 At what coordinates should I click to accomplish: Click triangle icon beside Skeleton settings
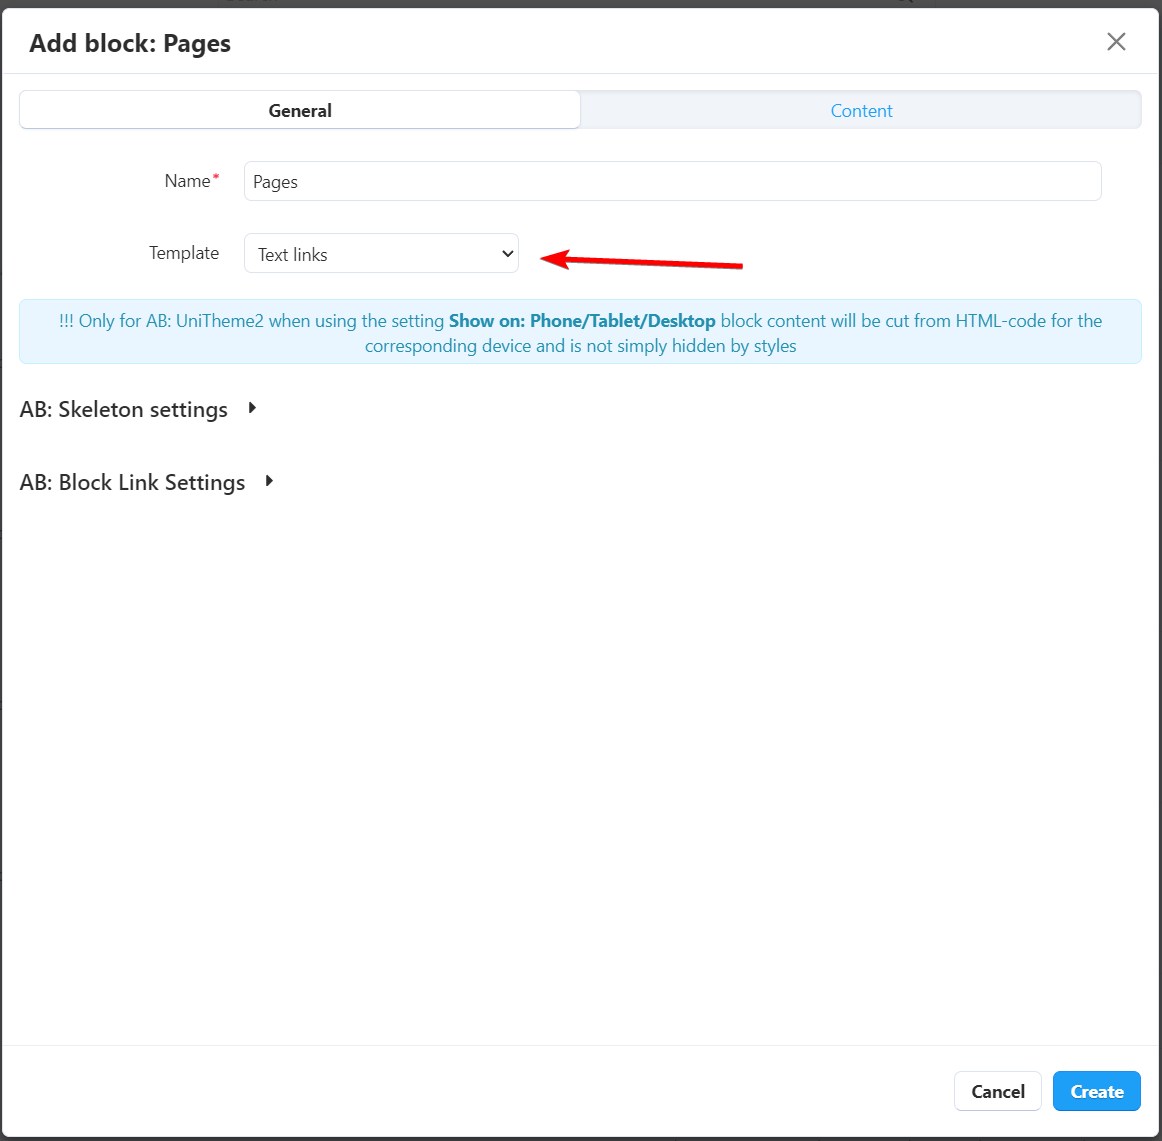point(252,408)
